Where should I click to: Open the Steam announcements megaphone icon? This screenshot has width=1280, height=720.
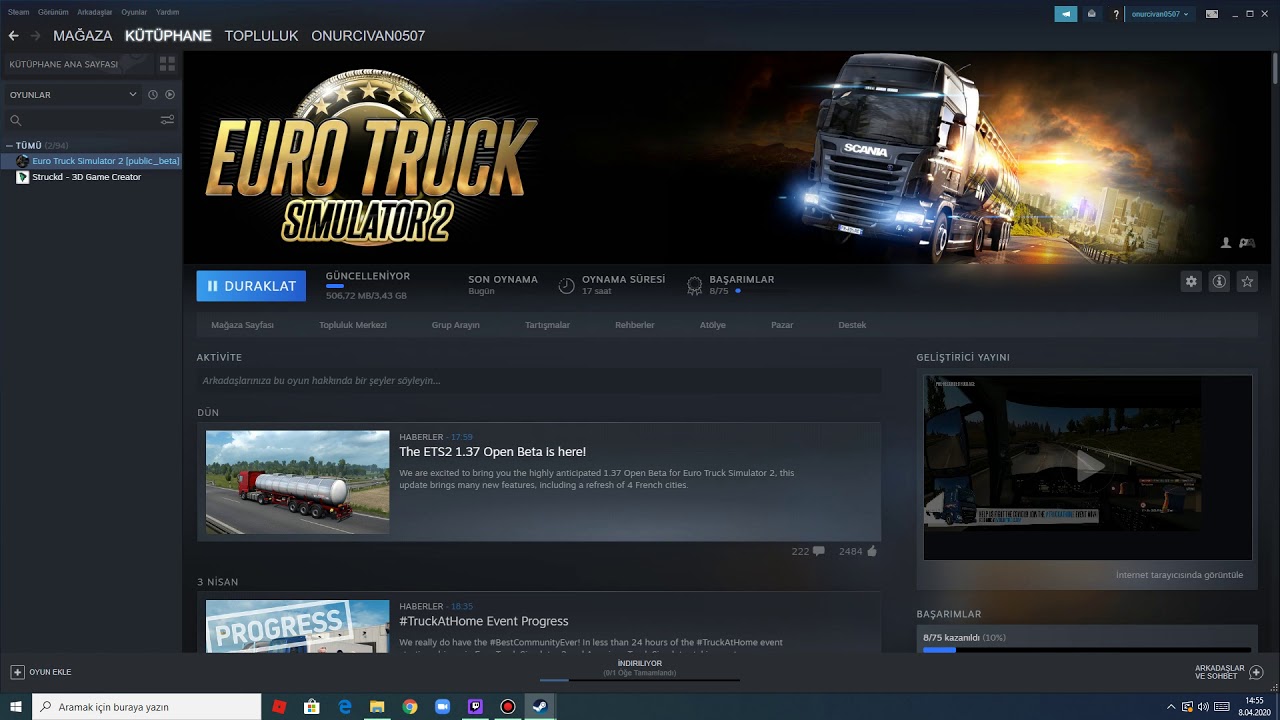[1066, 14]
